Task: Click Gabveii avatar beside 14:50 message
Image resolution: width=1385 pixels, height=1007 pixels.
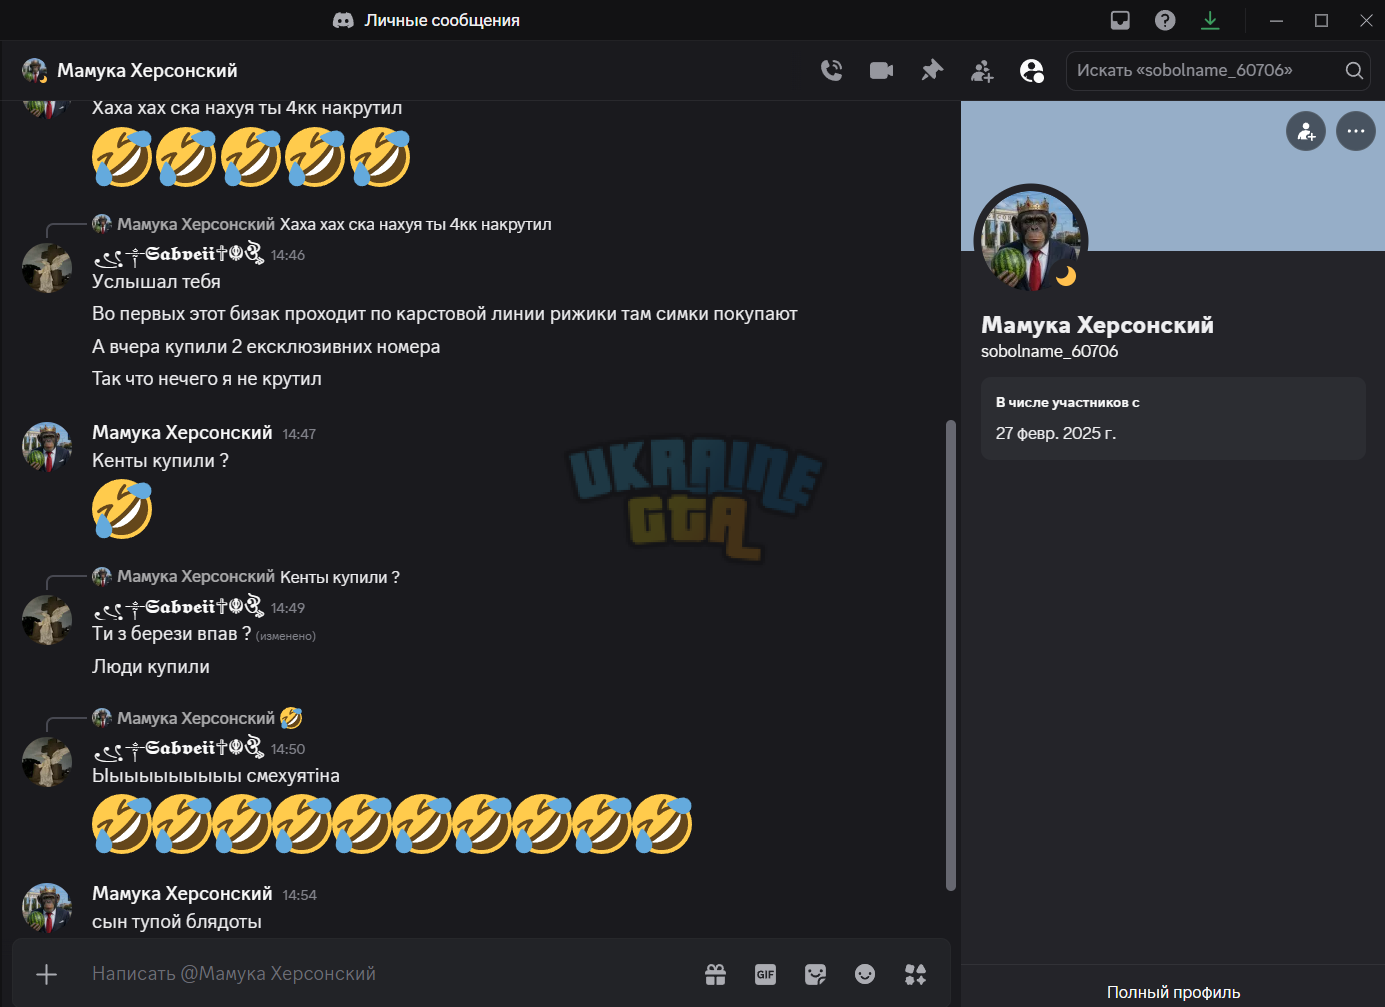Action: tap(47, 762)
